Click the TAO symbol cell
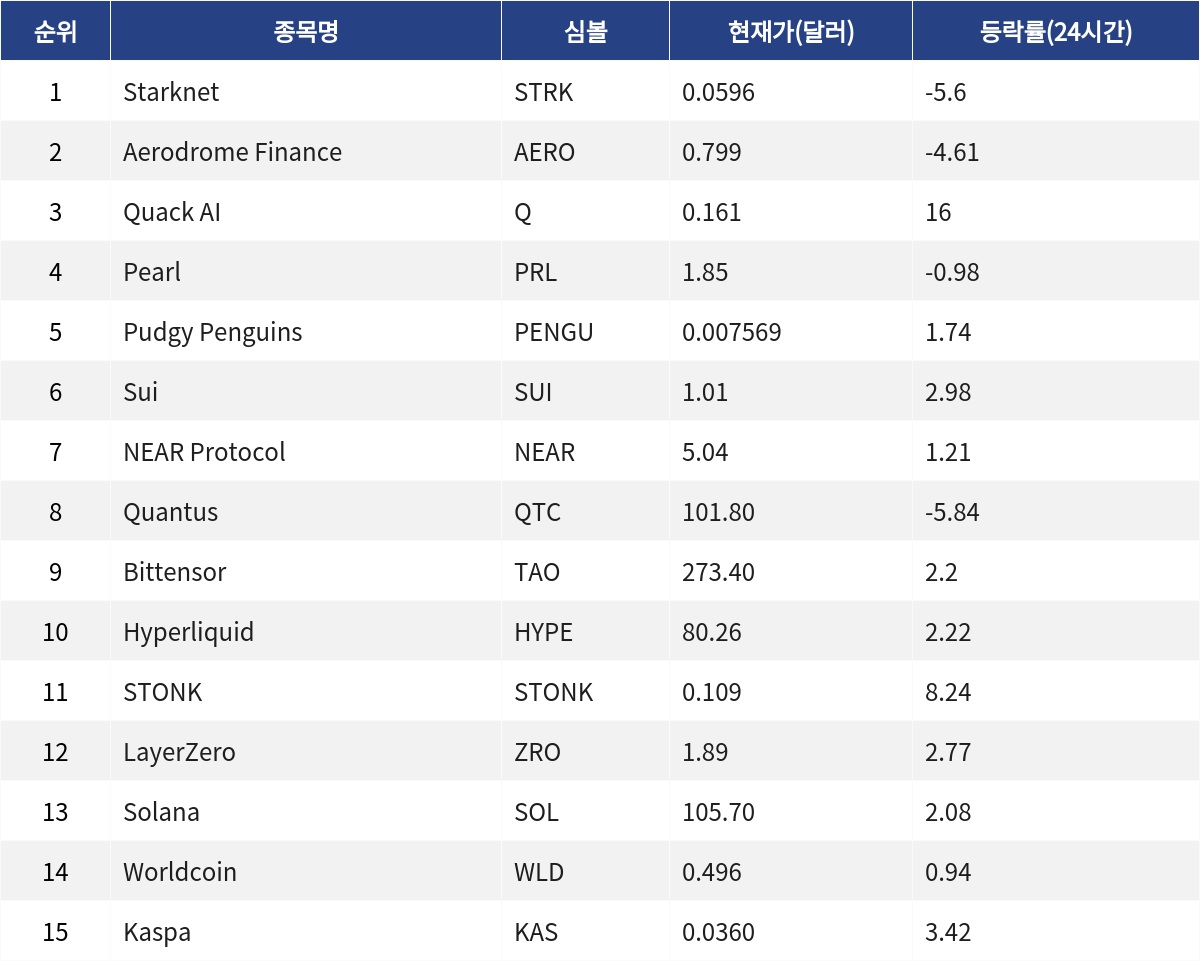Screen dimensions: 1200x961 pos(586,572)
